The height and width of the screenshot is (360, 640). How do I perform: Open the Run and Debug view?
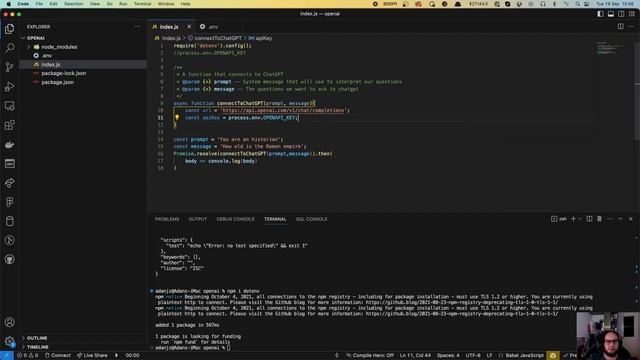point(9,87)
